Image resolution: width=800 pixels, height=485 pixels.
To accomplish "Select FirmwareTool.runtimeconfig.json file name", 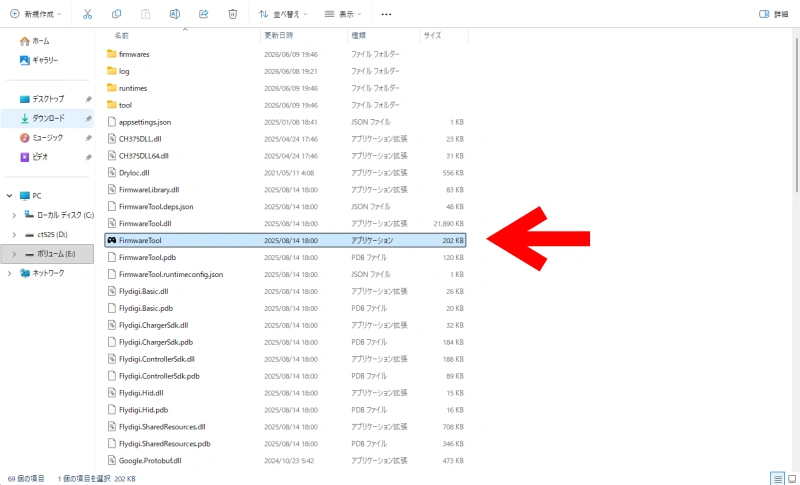I will pyautogui.click(x=171, y=274).
